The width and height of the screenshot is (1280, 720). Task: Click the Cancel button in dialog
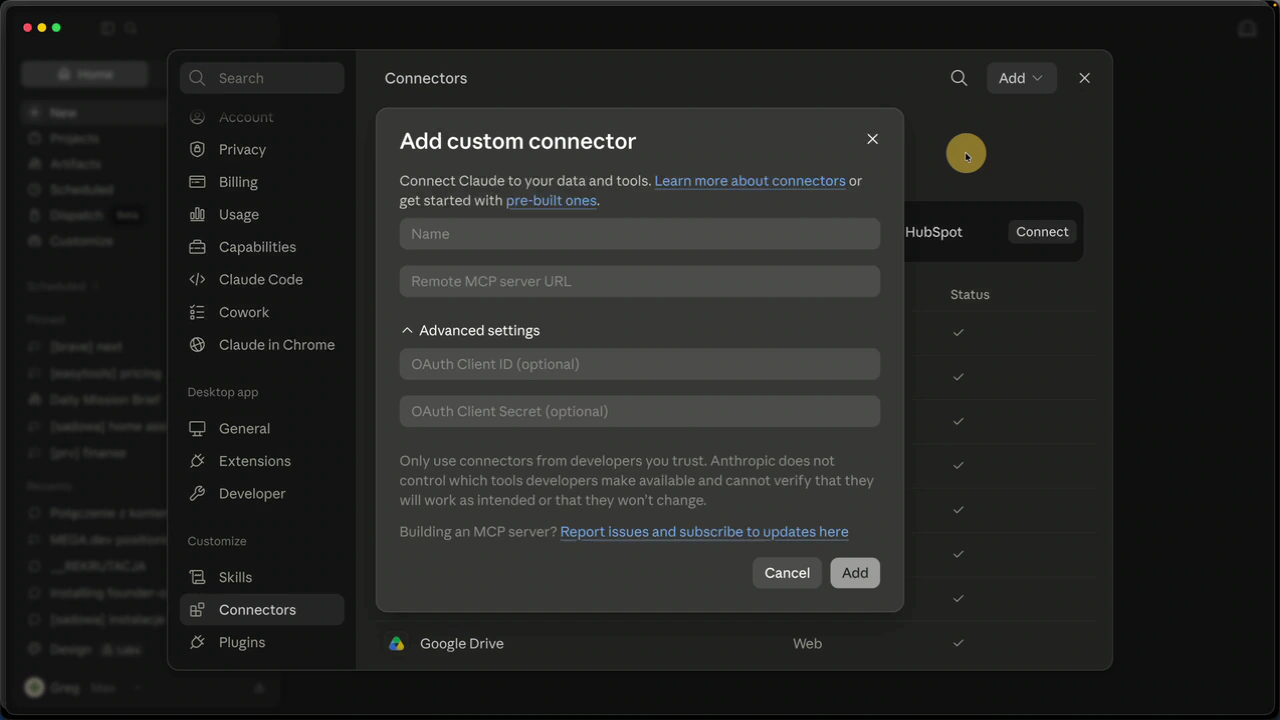(787, 573)
